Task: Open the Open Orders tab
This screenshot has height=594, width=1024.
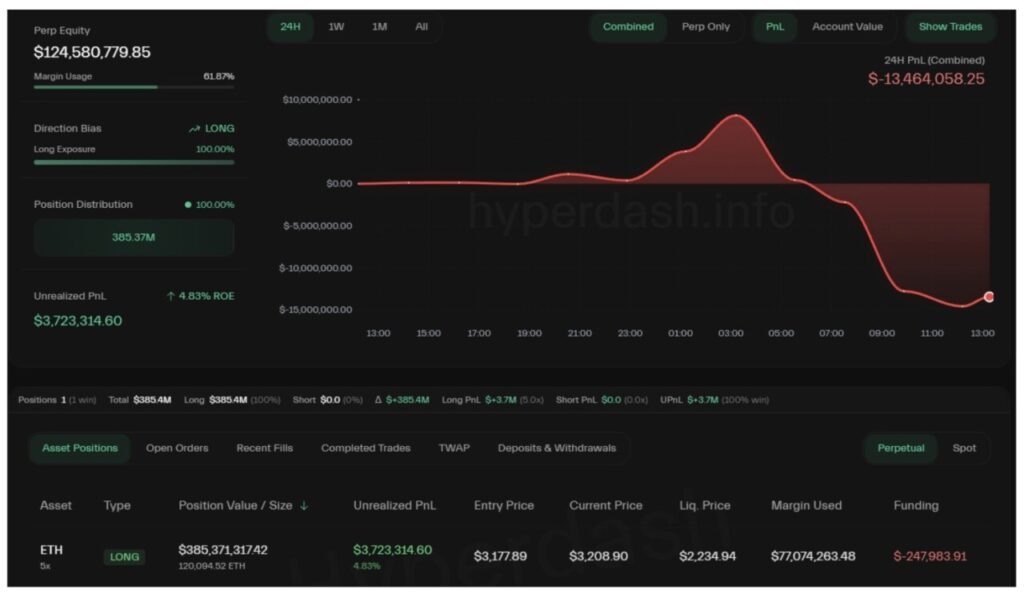Action: 177,448
